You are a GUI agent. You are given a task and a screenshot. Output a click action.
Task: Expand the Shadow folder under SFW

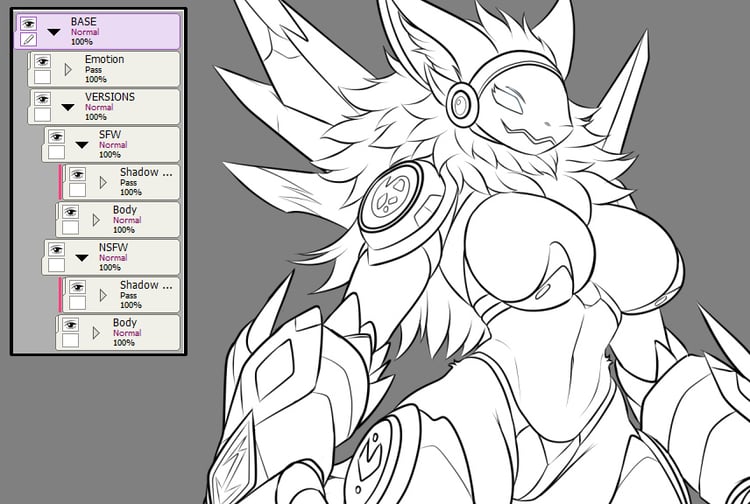(103, 182)
